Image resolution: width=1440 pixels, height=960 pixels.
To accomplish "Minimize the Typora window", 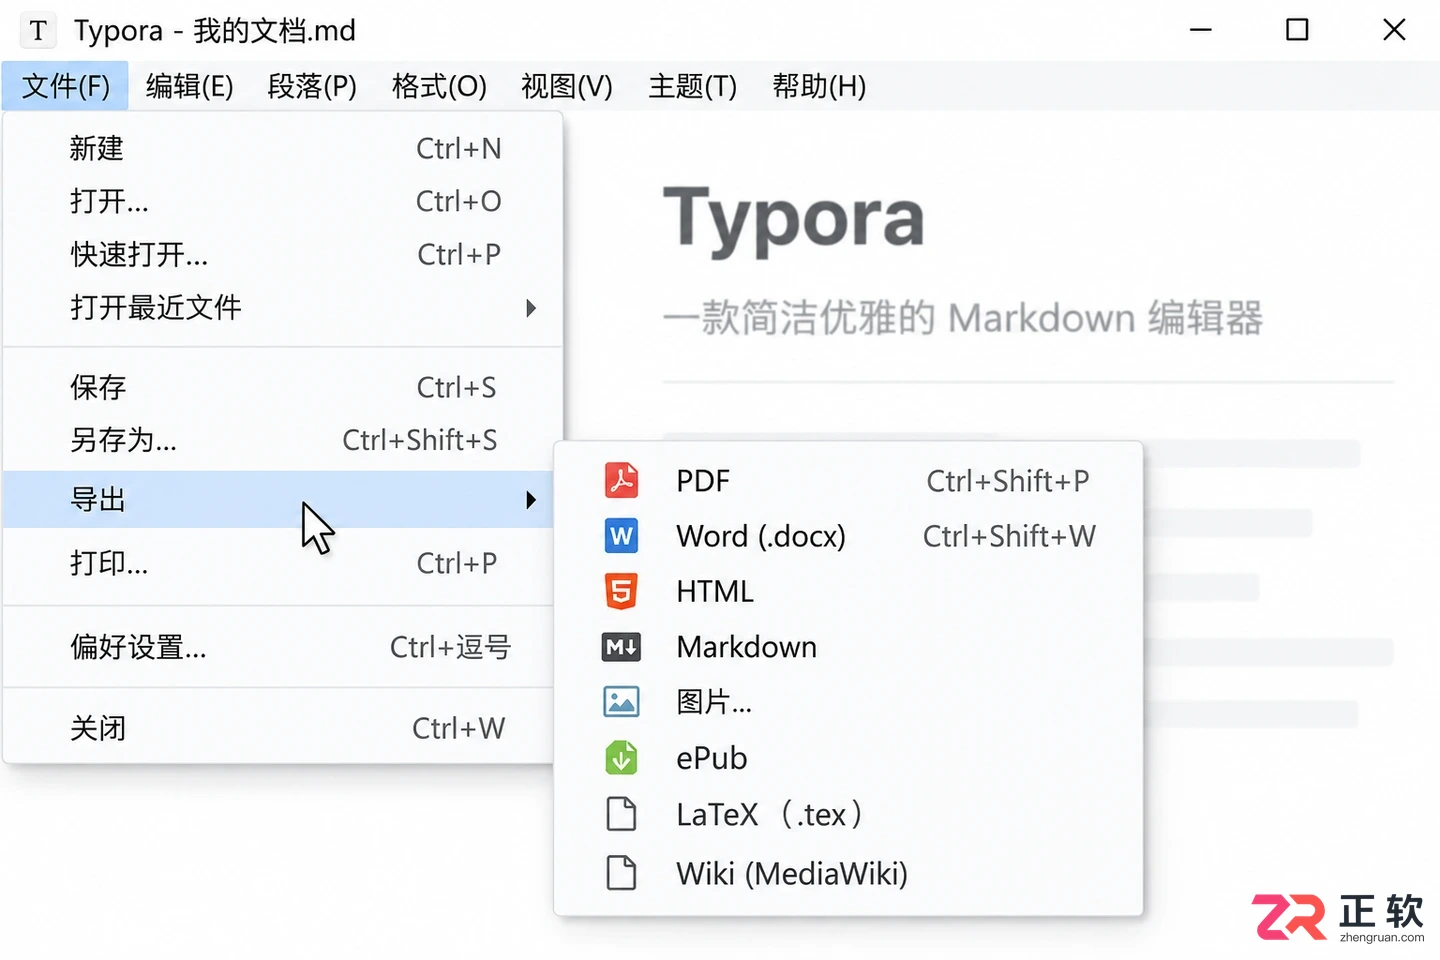I will 1201,30.
